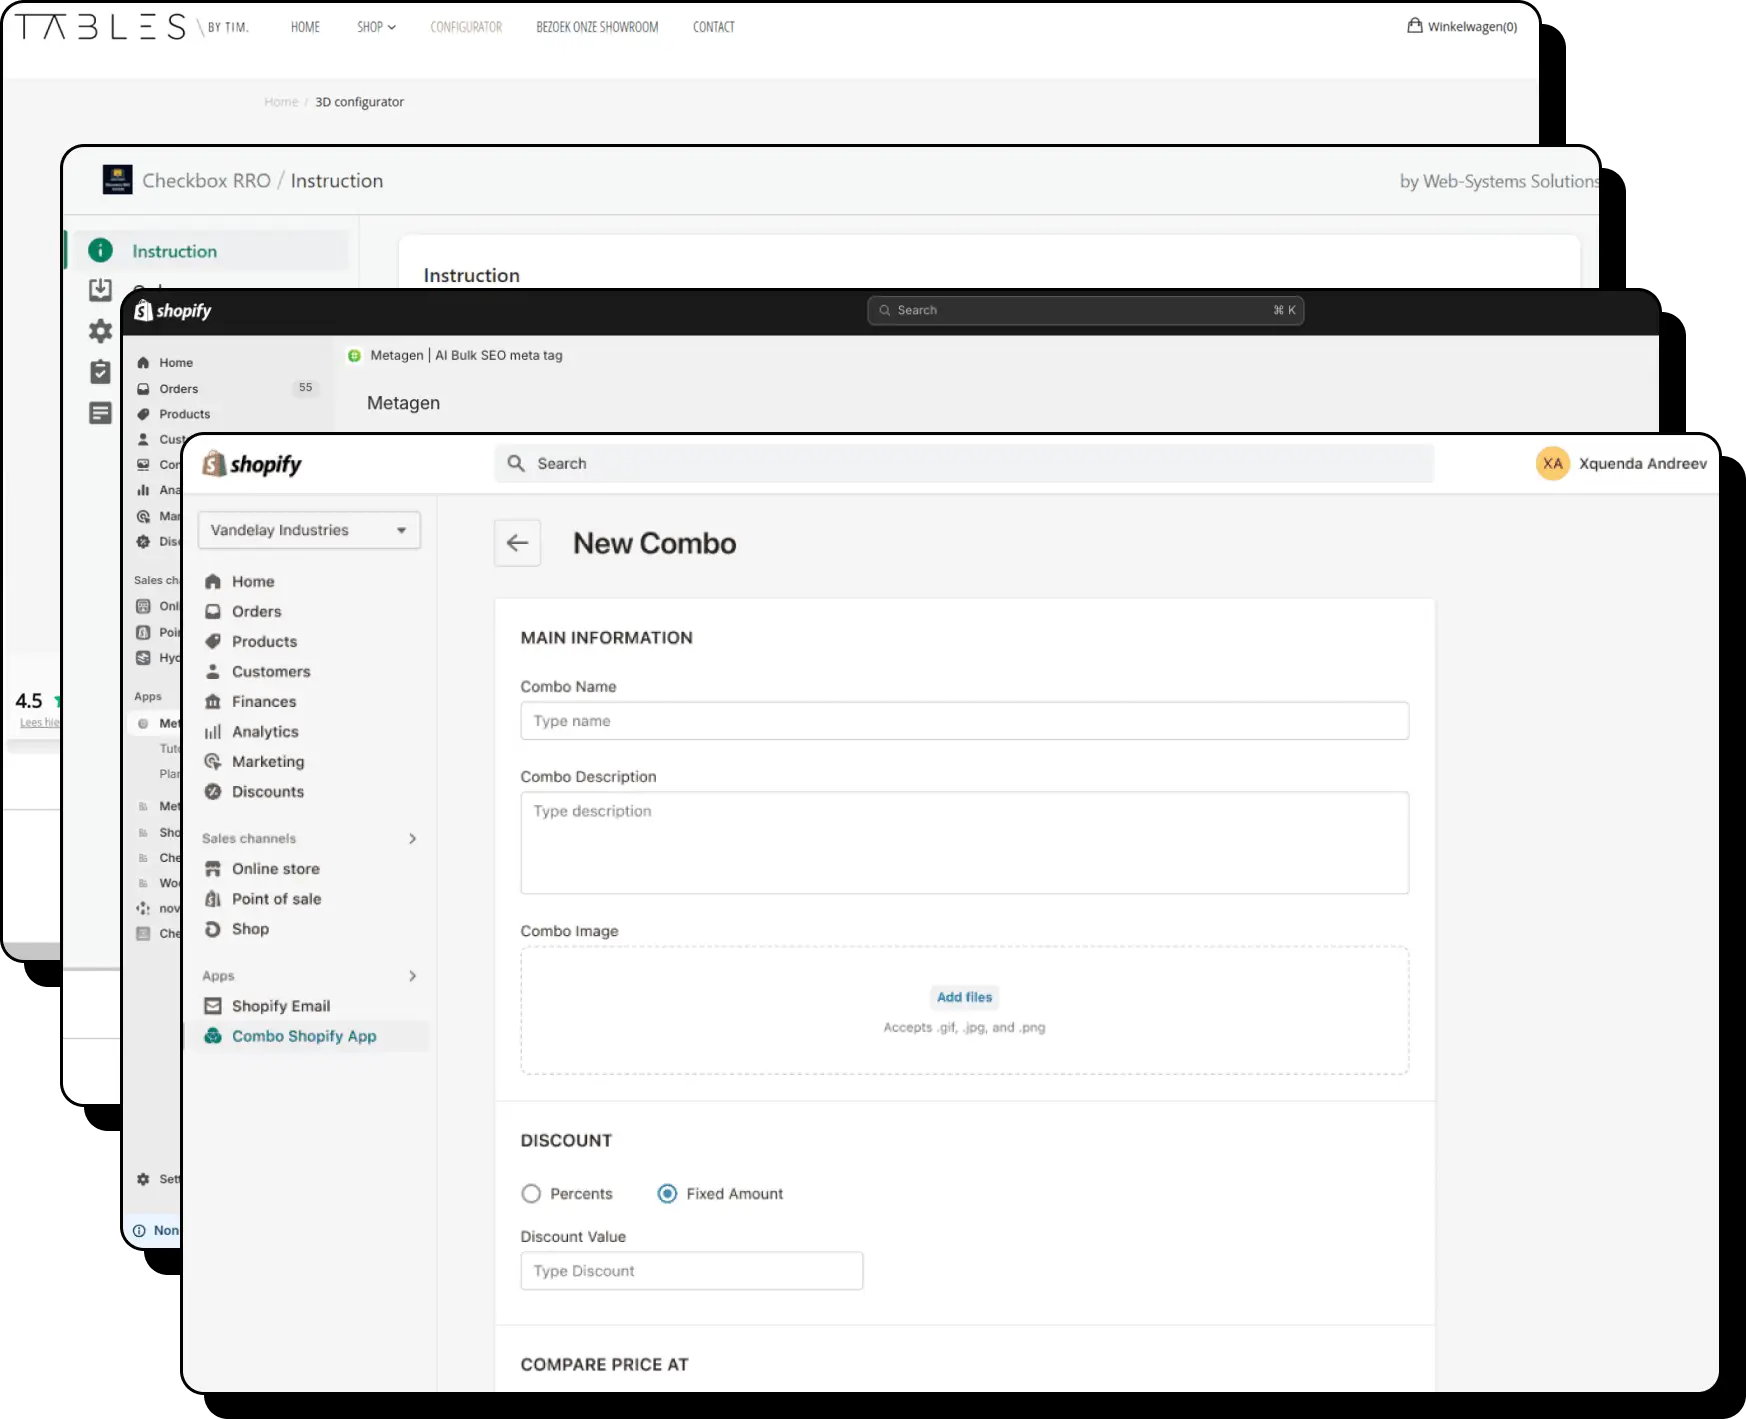Expand the Apps section chevron in front window
Screen dimensions: 1746x1419
point(412,976)
